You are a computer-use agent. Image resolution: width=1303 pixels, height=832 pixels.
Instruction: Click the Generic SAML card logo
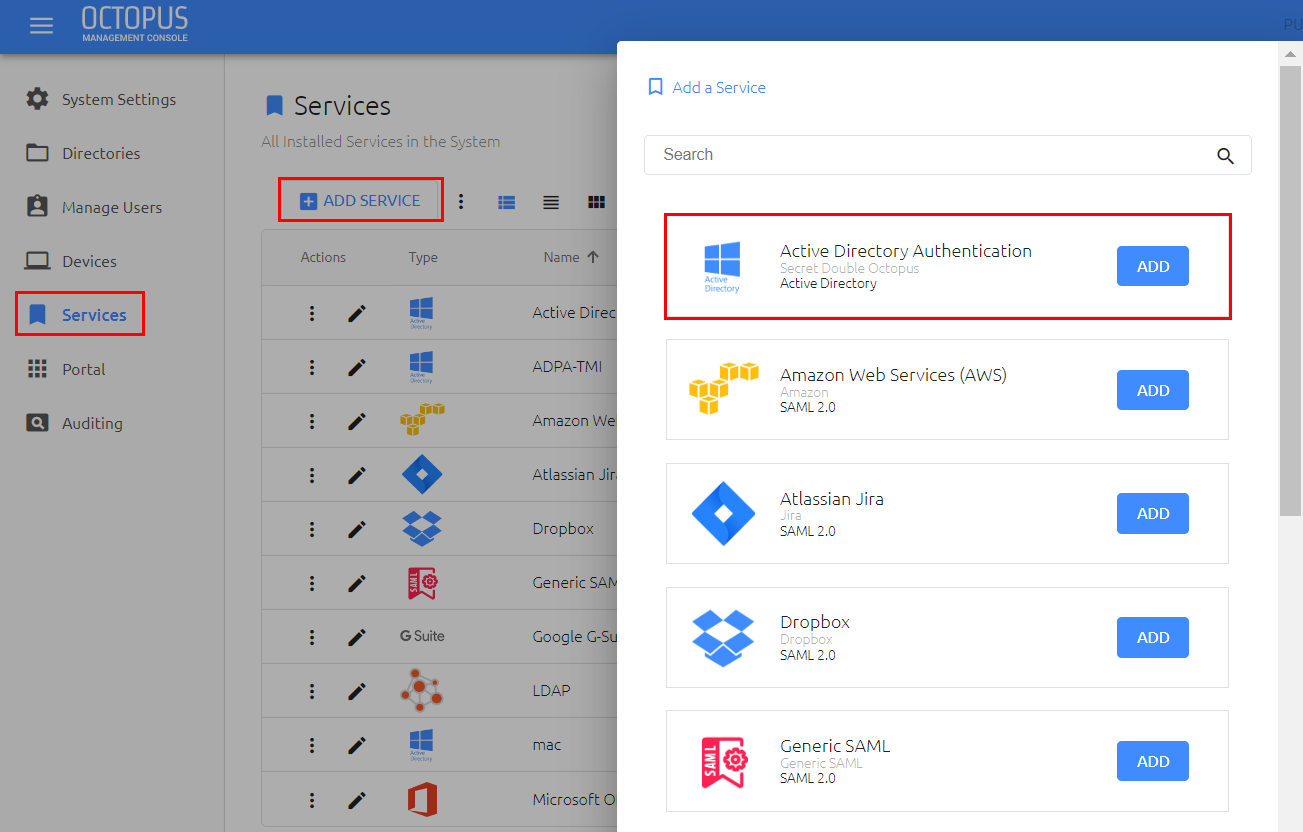coord(723,761)
